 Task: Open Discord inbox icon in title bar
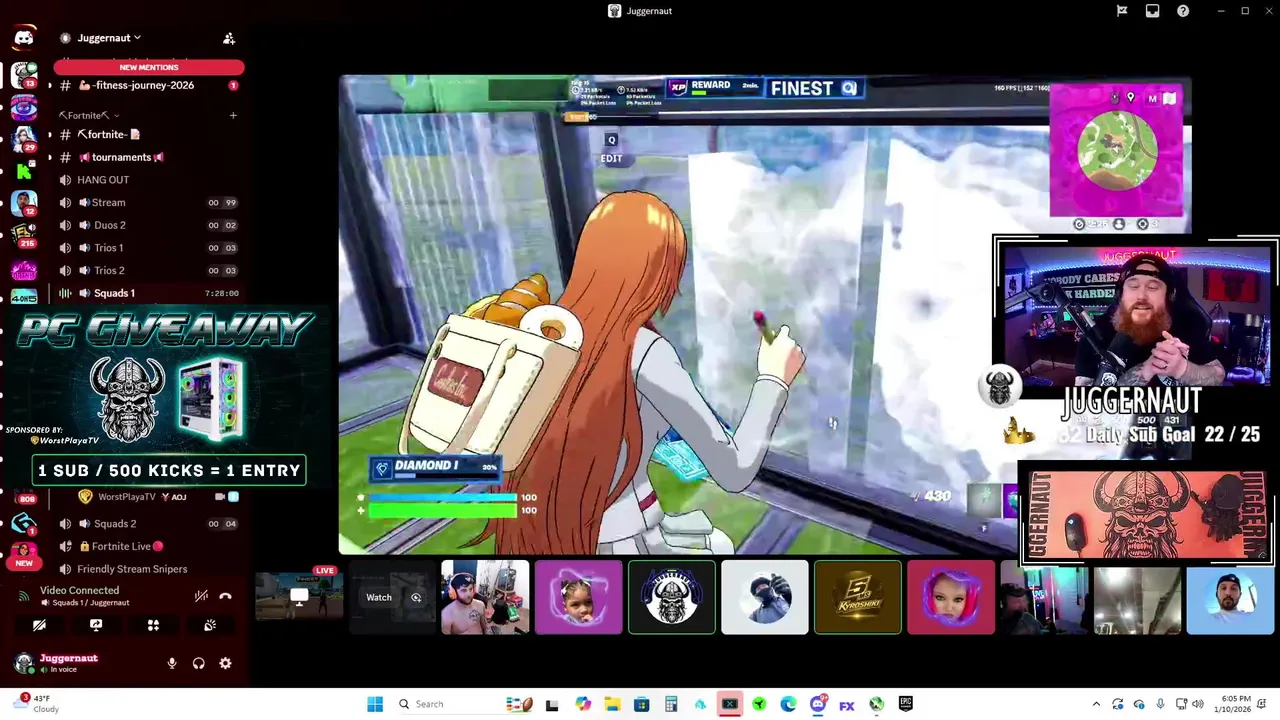click(1152, 11)
